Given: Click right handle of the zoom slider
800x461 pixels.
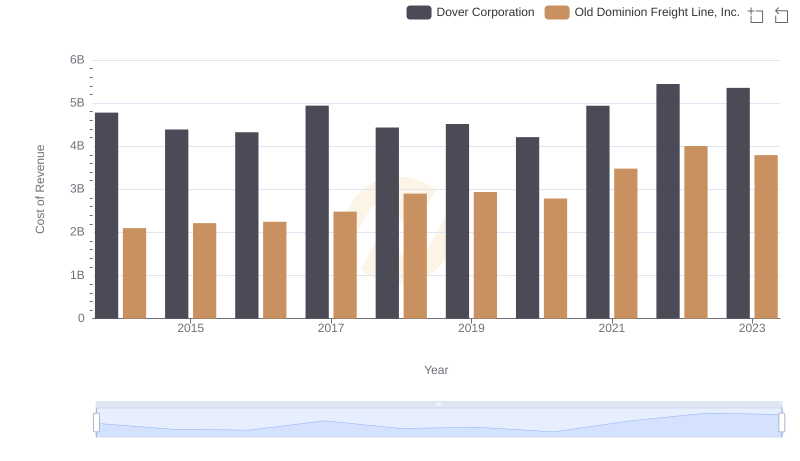Looking at the screenshot, I should coord(781,423).
